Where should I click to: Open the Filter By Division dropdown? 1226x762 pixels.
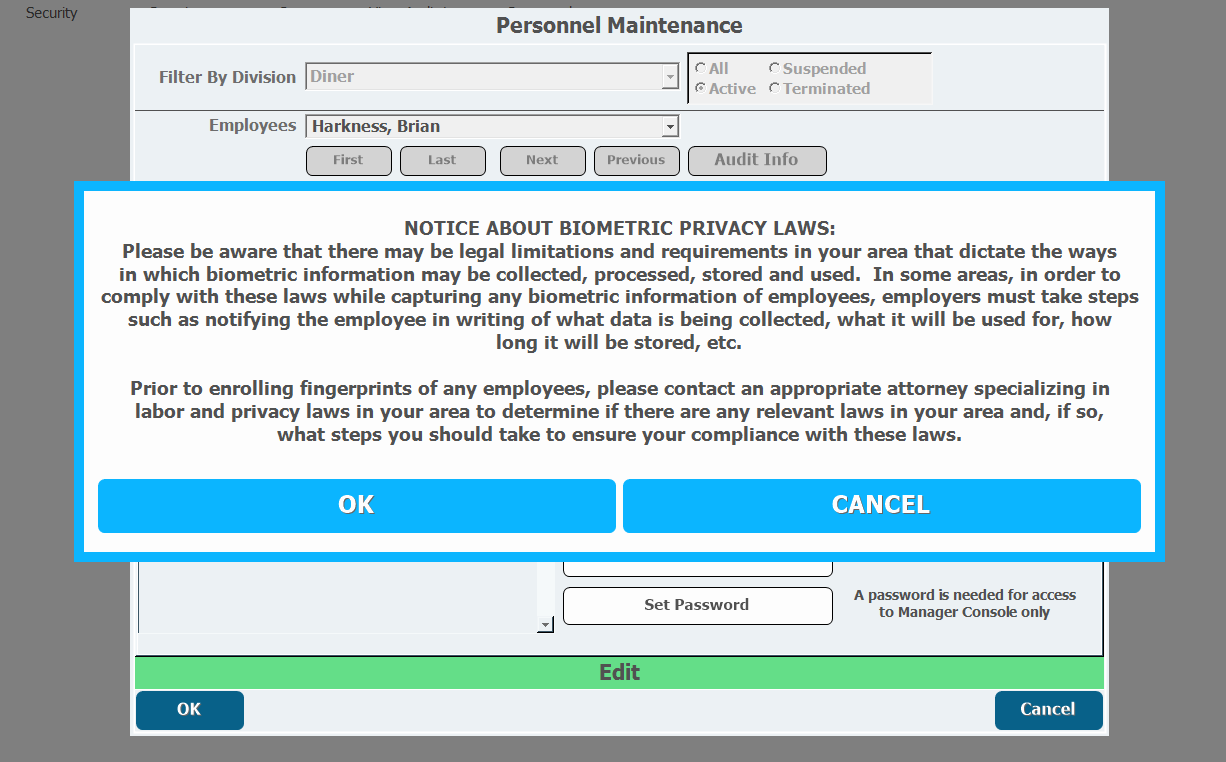point(671,77)
